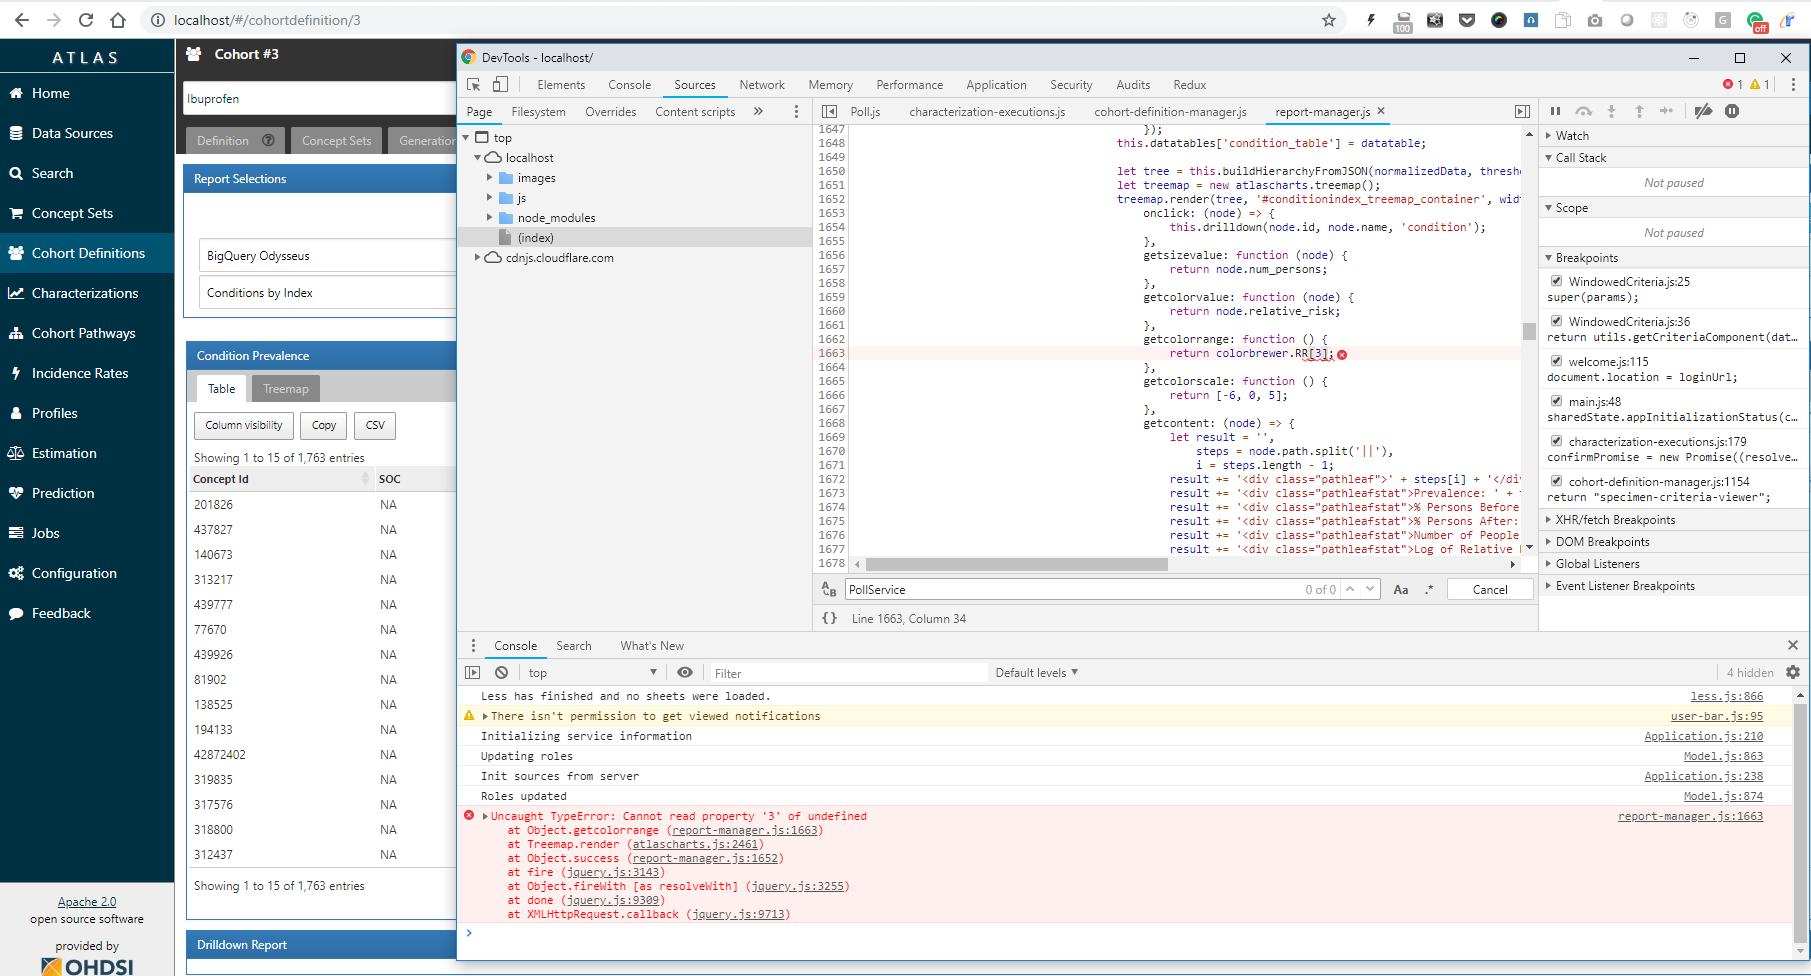
Task: Select Cohort Pathways from the sidebar
Action: tap(82, 333)
